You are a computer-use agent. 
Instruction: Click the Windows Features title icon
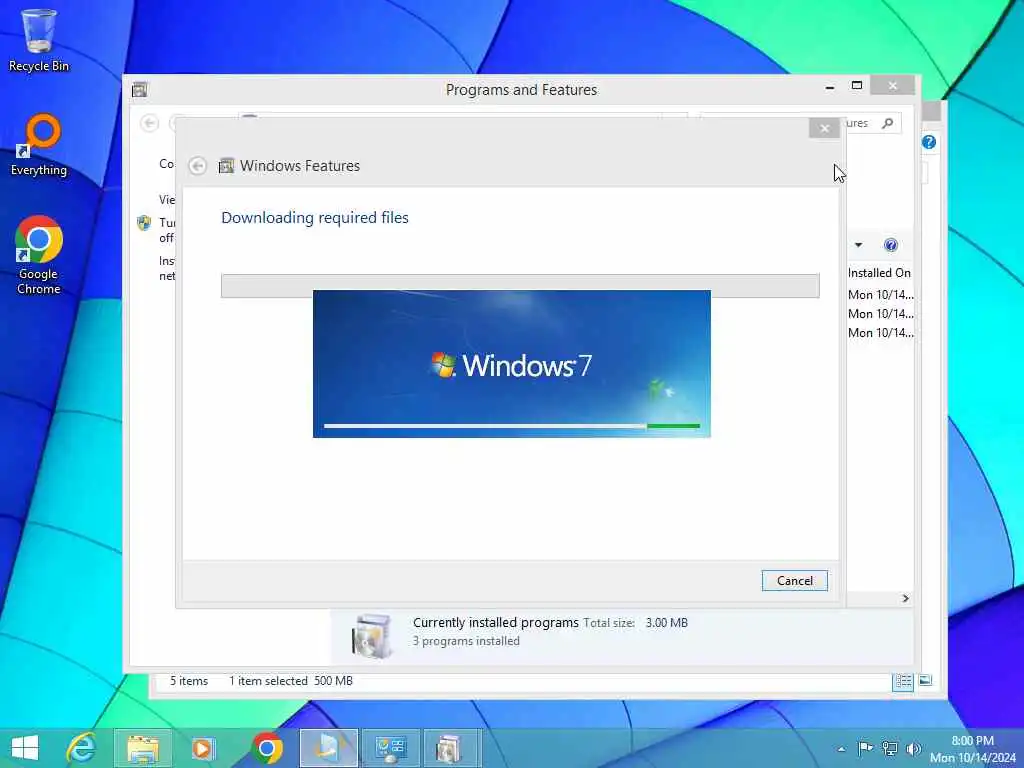point(226,166)
